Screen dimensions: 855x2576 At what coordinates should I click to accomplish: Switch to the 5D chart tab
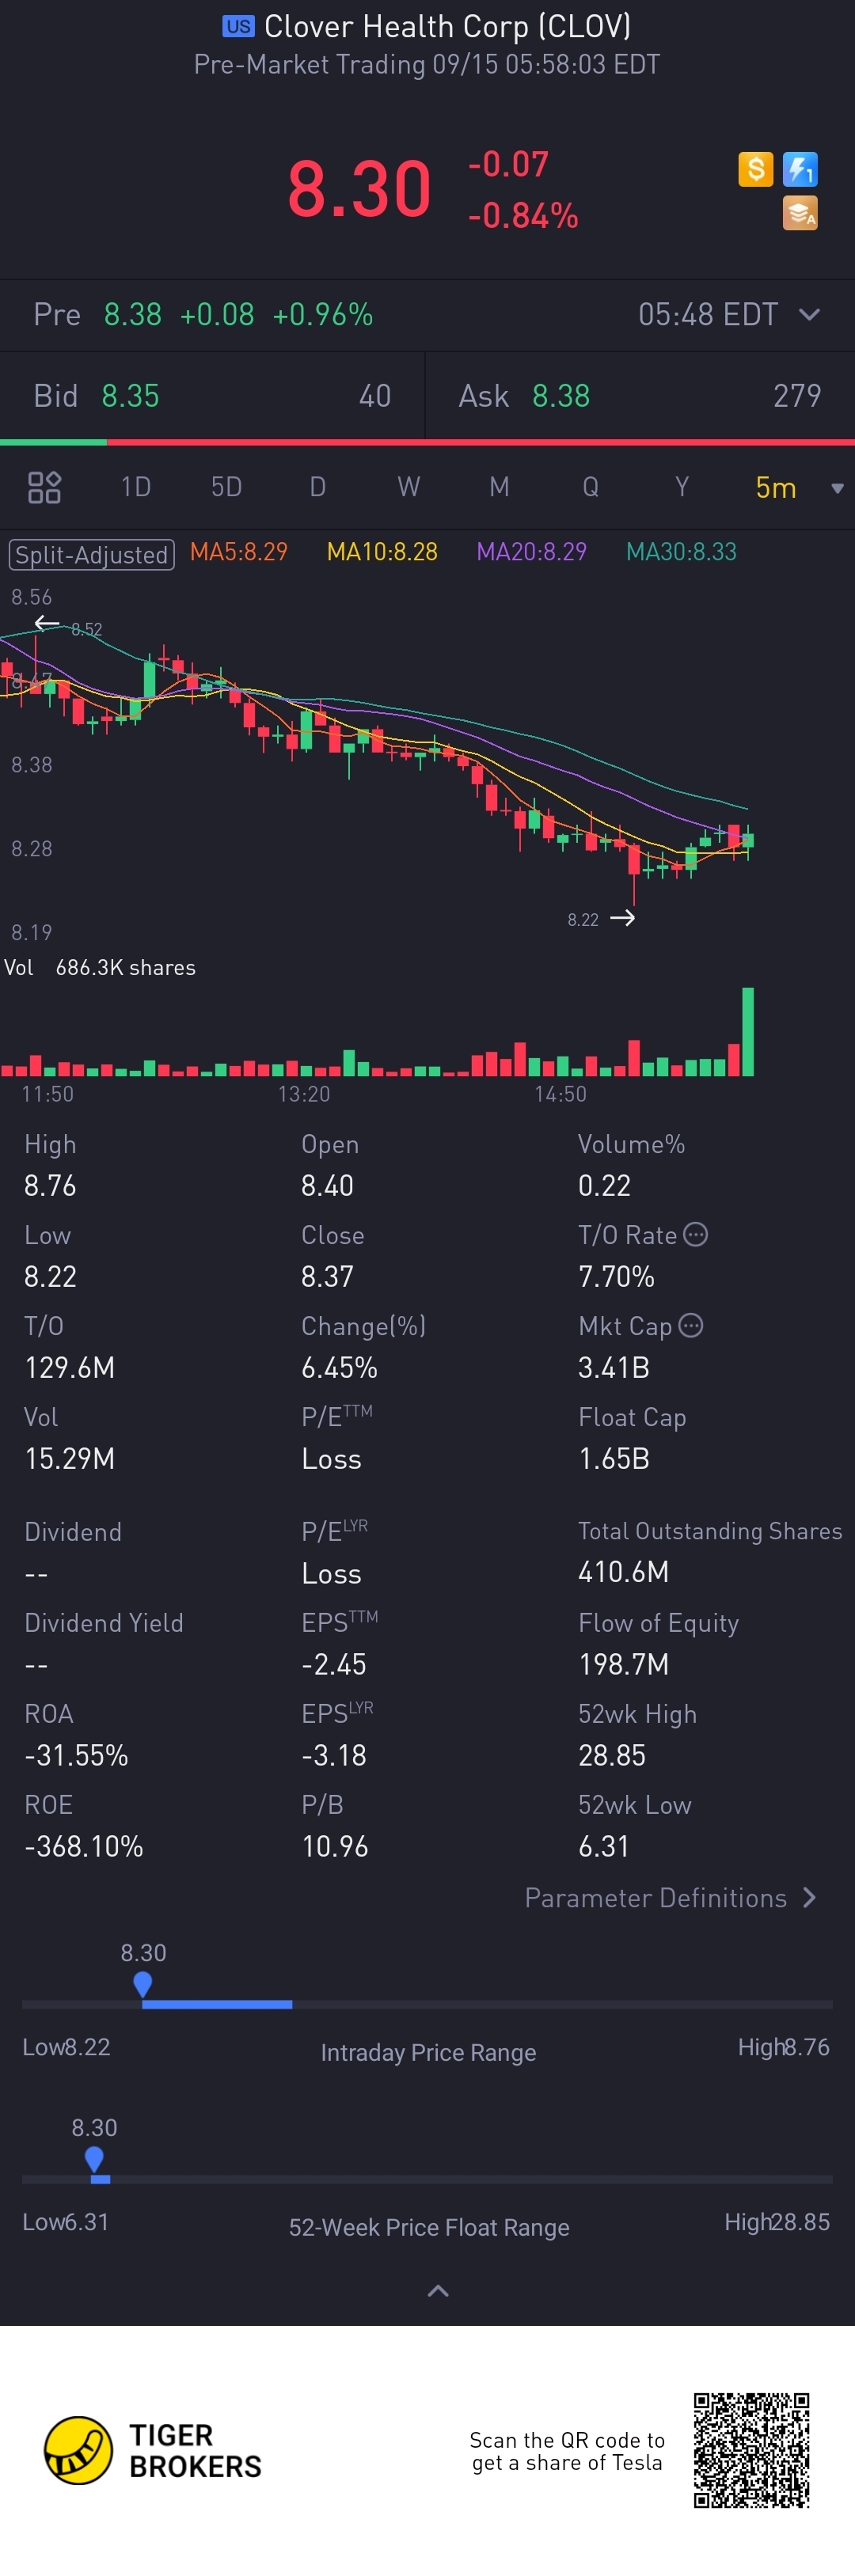pyautogui.click(x=227, y=487)
